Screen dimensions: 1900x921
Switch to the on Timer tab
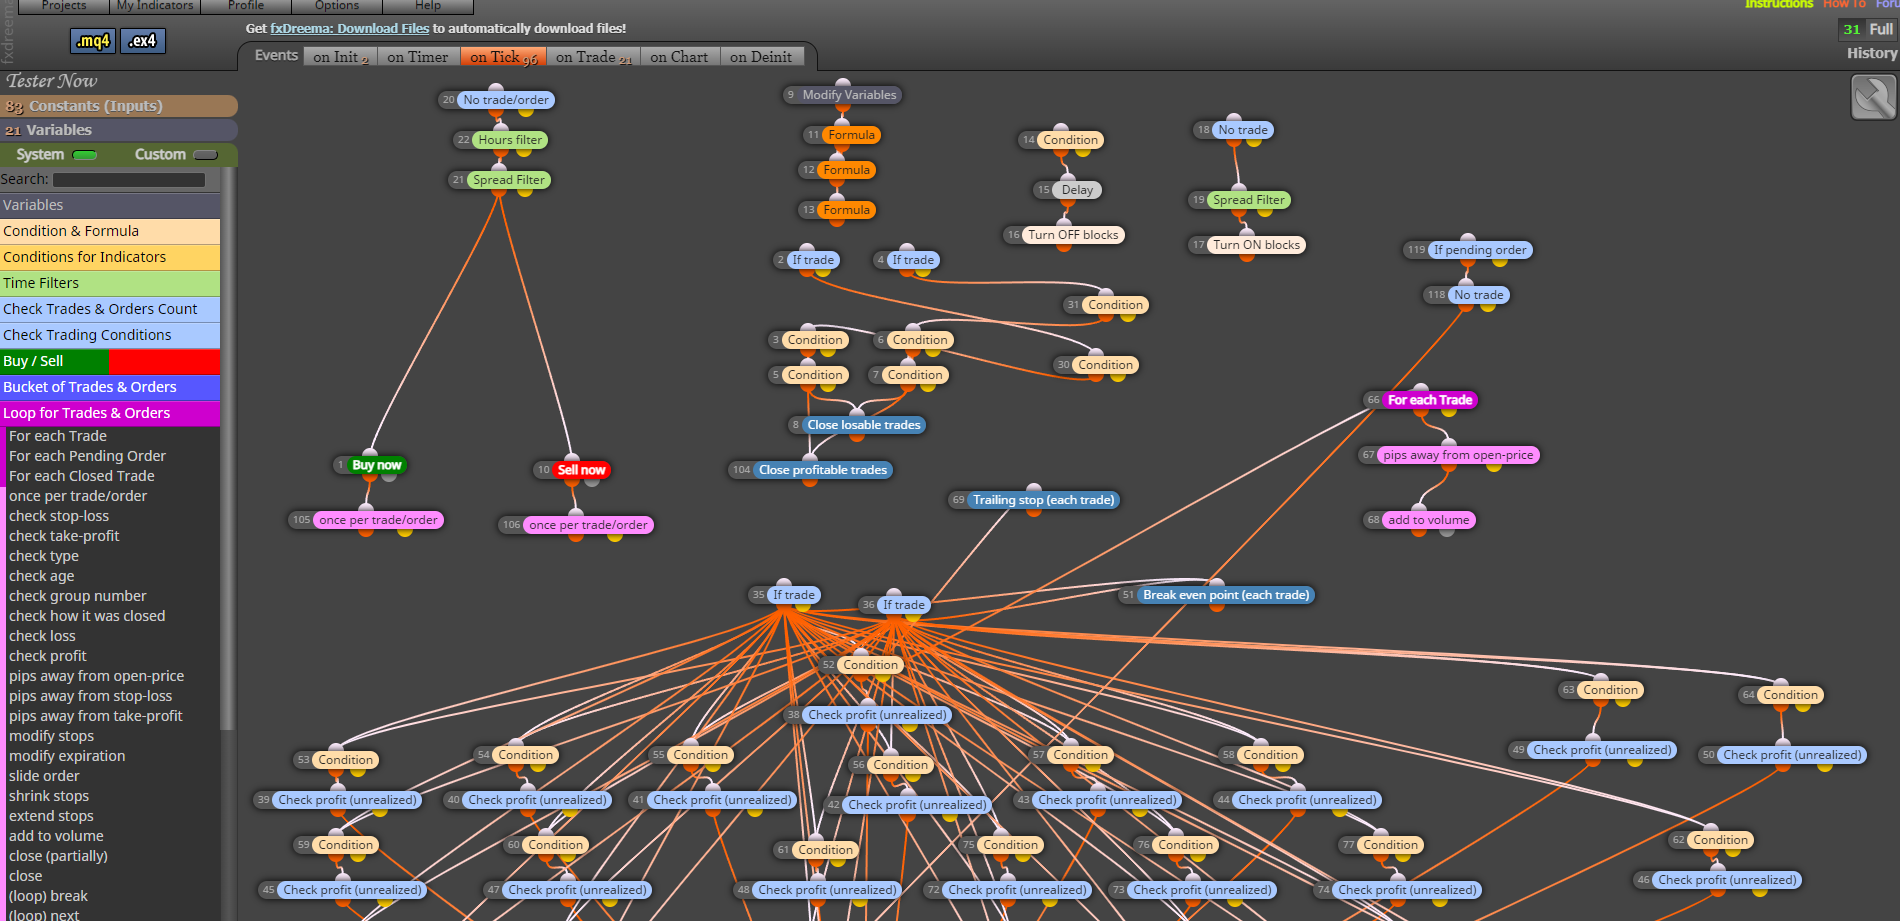click(x=418, y=57)
